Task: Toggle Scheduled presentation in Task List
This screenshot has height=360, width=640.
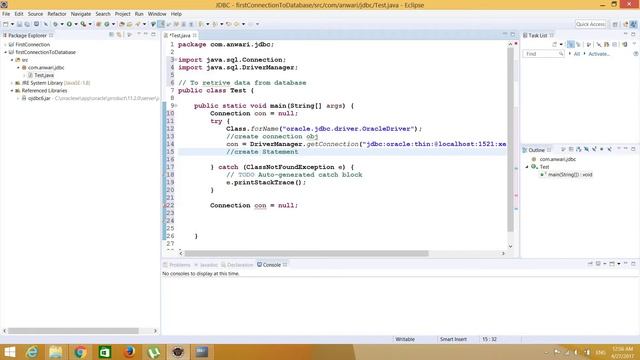Action: (x=578, y=44)
